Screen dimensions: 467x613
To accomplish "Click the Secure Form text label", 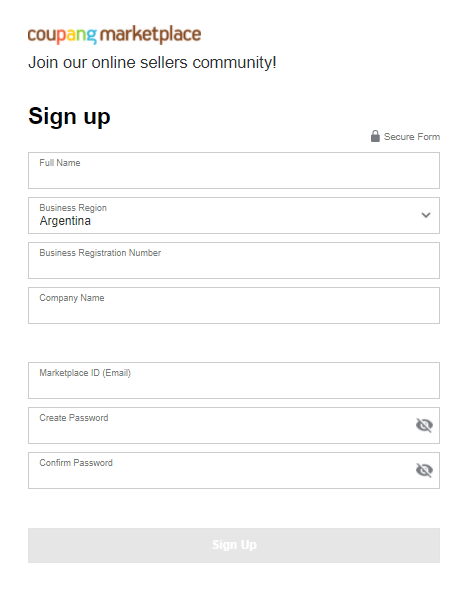I will (x=412, y=137).
